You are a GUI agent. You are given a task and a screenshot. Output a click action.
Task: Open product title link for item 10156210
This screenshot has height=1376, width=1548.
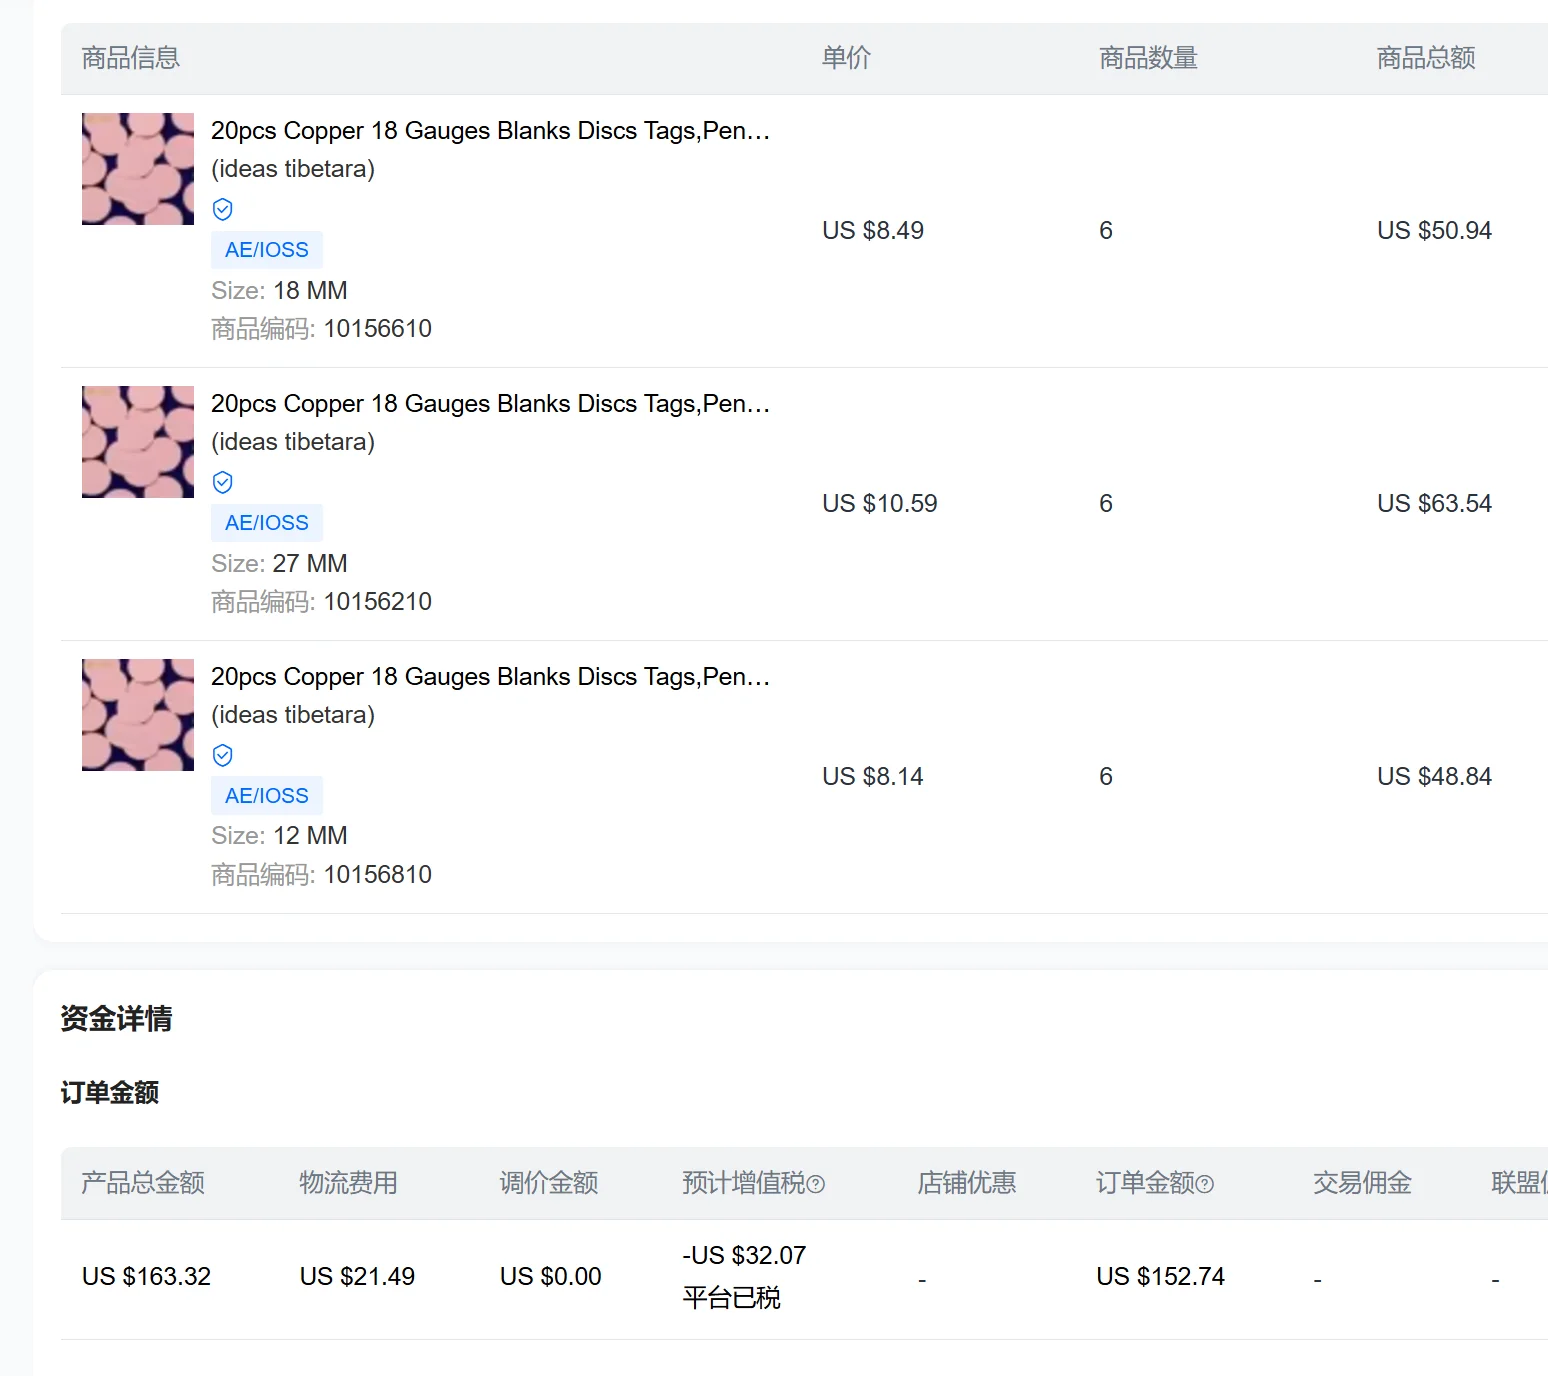click(490, 404)
